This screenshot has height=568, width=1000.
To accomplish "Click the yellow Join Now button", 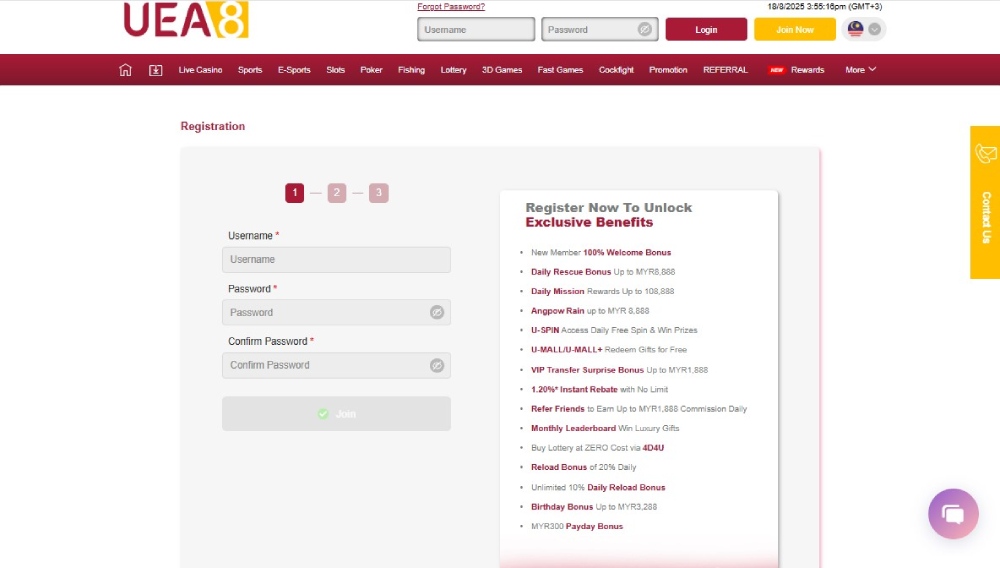I will coord(795,29).
